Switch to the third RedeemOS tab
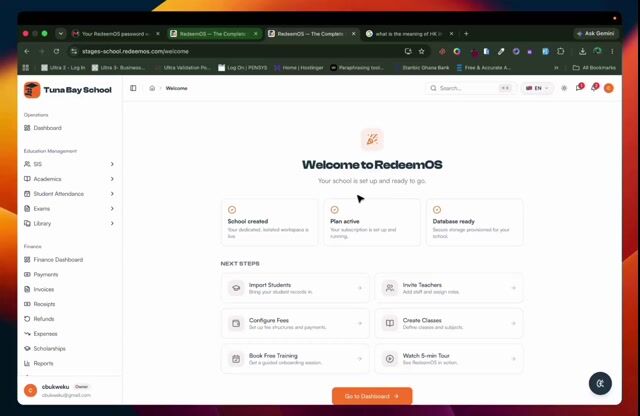 (x=312, y=34)
